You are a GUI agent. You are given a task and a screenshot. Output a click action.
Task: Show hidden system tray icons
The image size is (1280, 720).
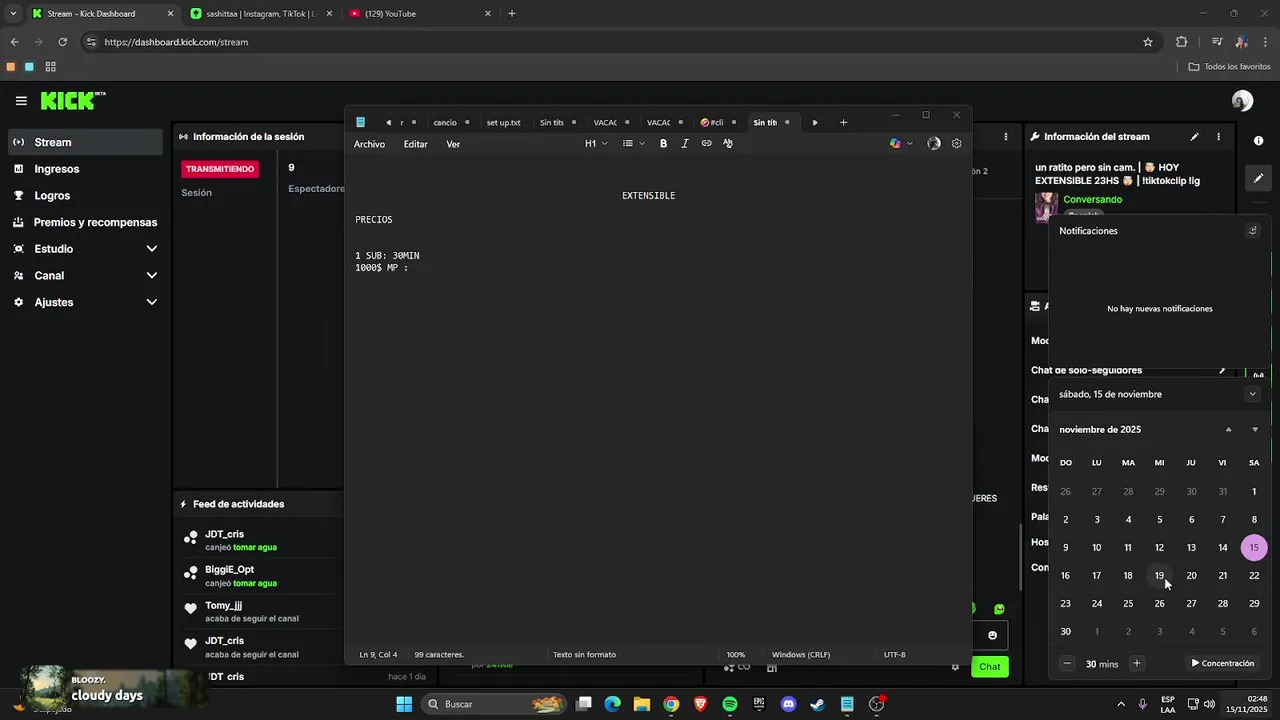[1120, 704]
